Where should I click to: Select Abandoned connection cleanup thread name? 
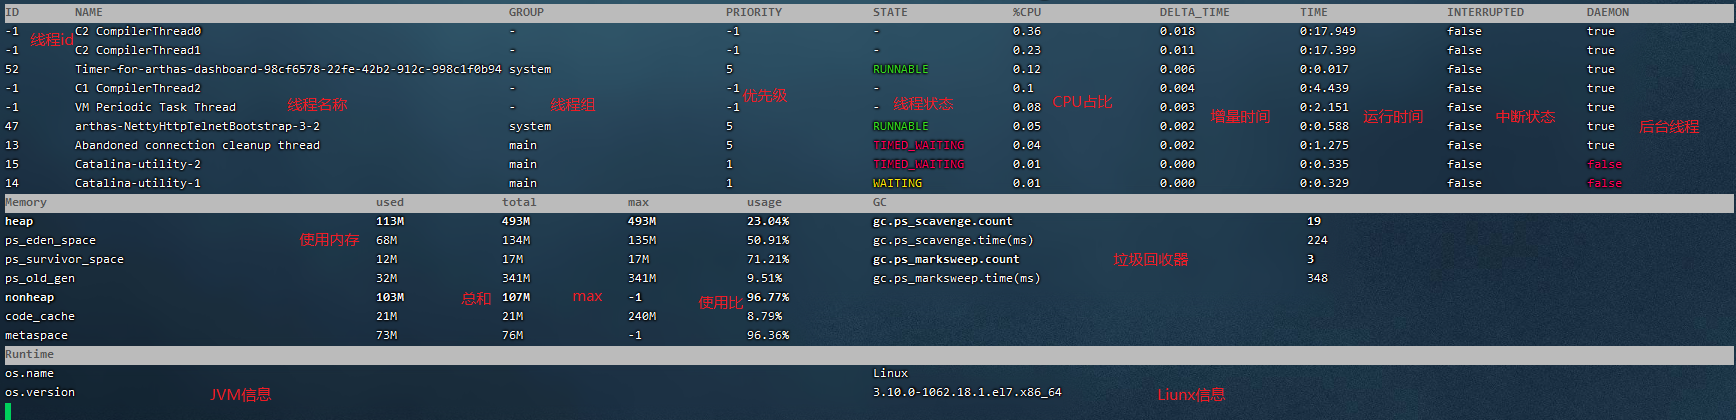[x=197, y=145]
